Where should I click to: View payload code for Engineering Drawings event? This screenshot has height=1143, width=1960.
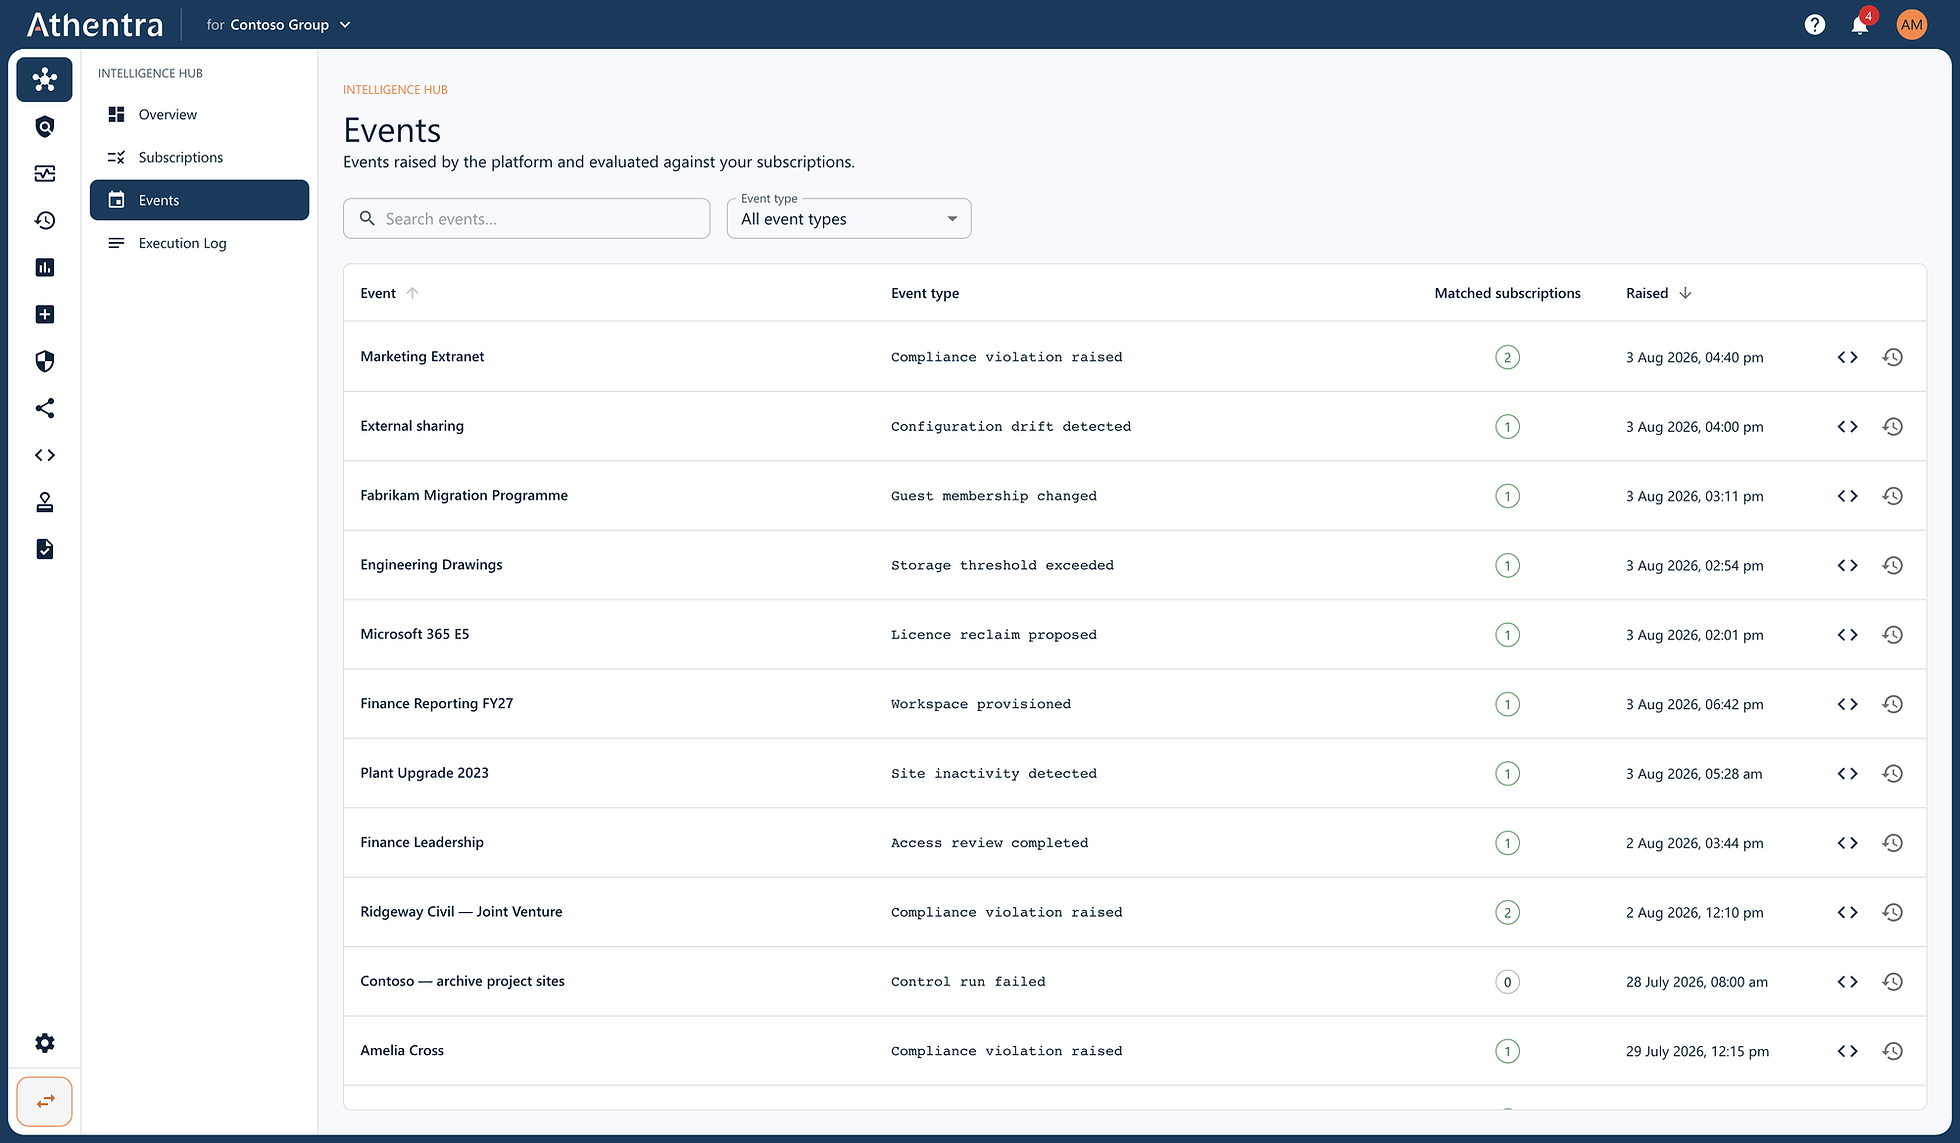coord(1847,565)
